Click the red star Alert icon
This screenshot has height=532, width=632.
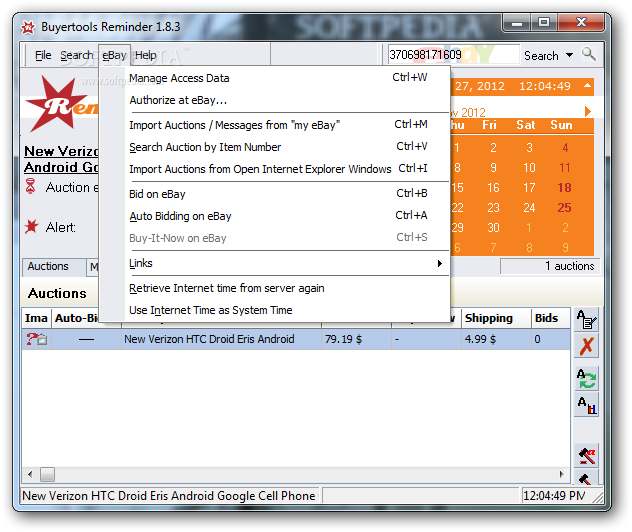(x=31, y=227)
